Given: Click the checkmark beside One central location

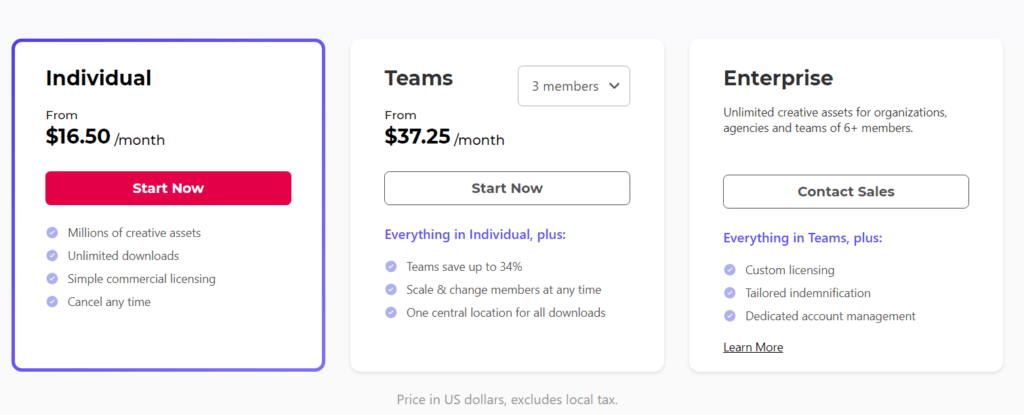Looking at the screenshot, I should pos(391,313).
